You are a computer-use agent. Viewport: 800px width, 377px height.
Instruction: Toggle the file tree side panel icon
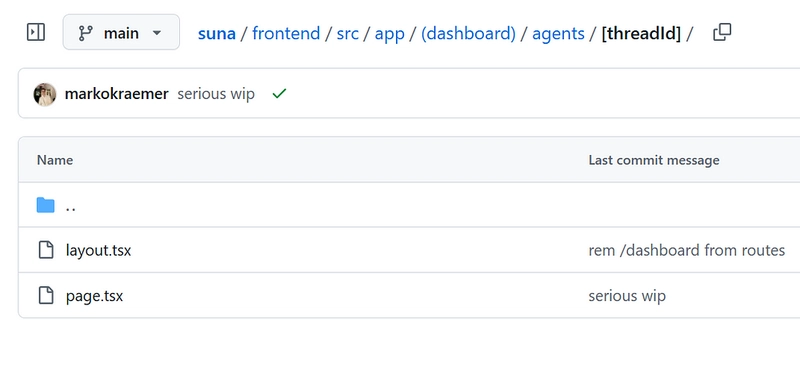pos(36,32)
